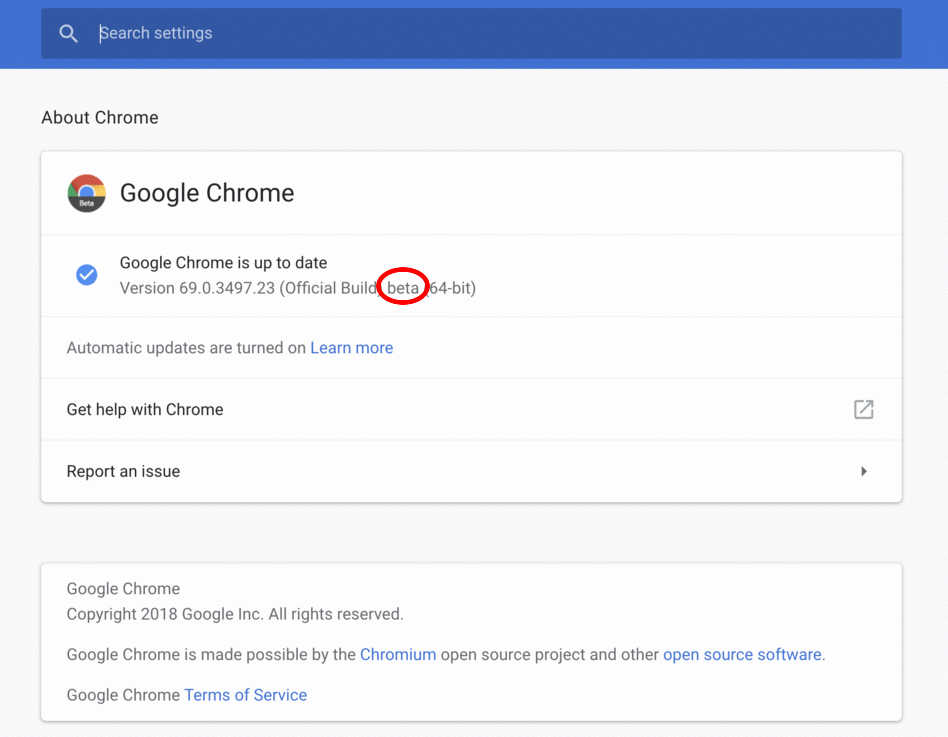The height and width of the screenshot is (737, 948).
Task: Click the Google Chrome Beta logo
Action: pyautogui.click(x=86, y=193)
